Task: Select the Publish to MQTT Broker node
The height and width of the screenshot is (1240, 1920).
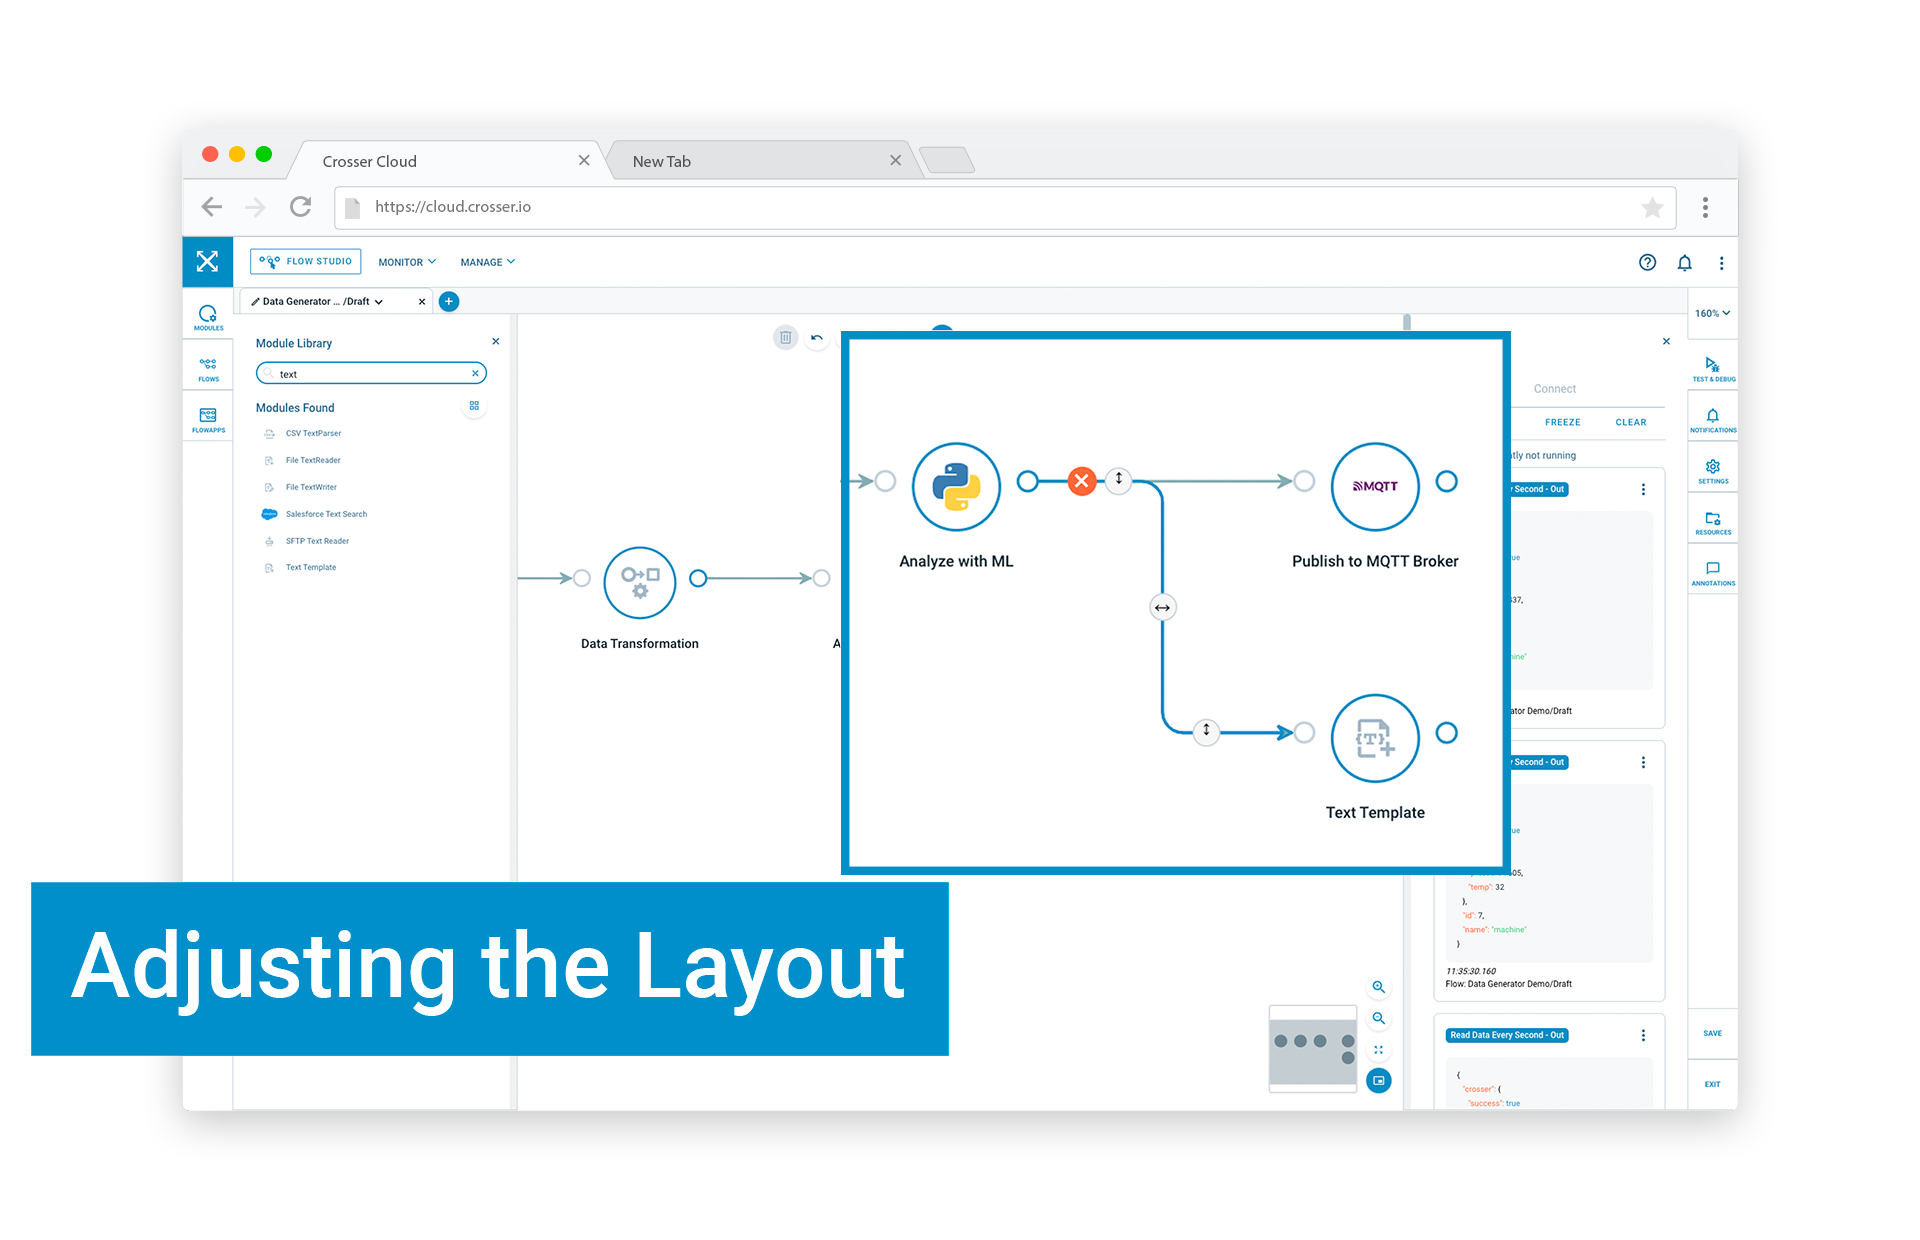Action: point(1375,486)
